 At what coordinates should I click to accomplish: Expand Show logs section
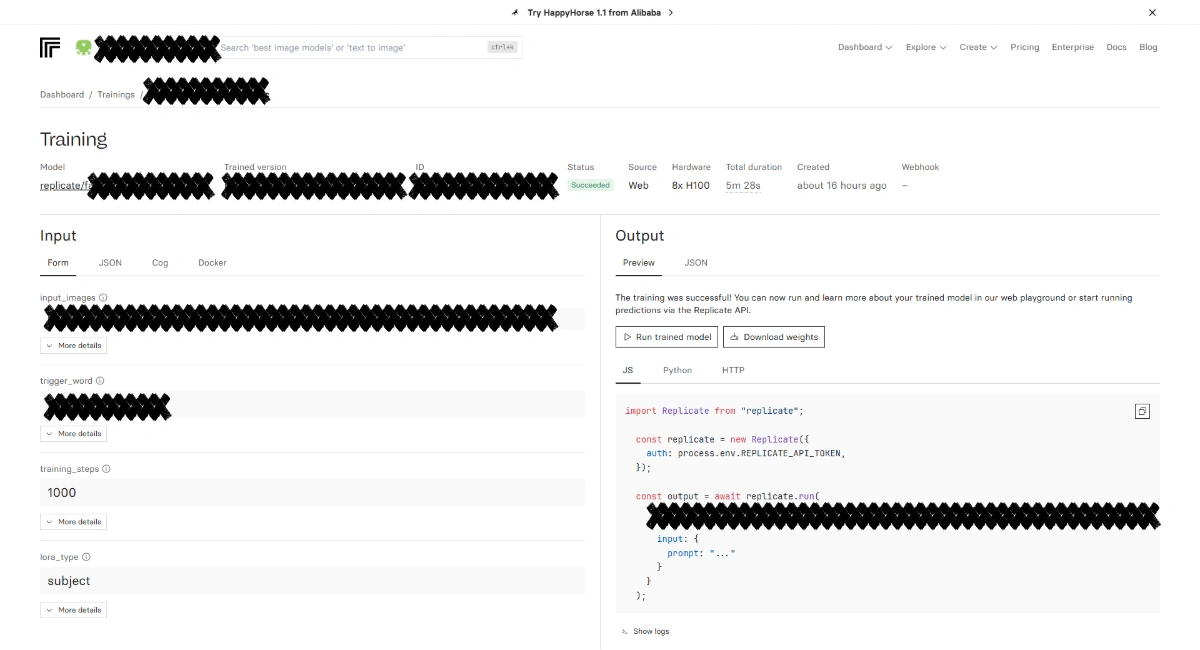(645, 631)
